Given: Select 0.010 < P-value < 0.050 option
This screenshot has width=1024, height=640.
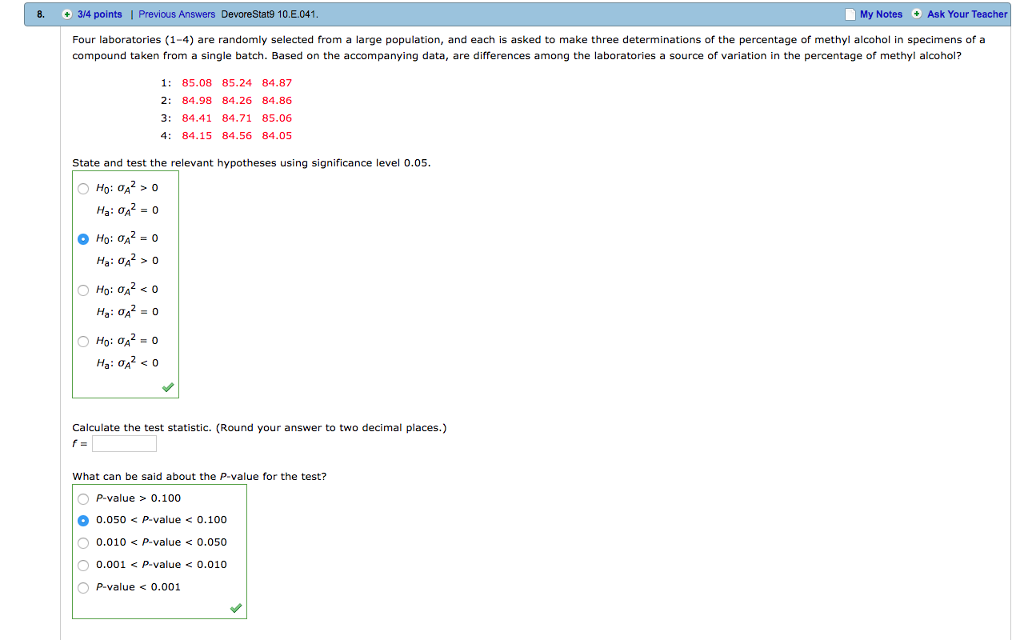Looking at the screenshot, I should click(83, 542).
